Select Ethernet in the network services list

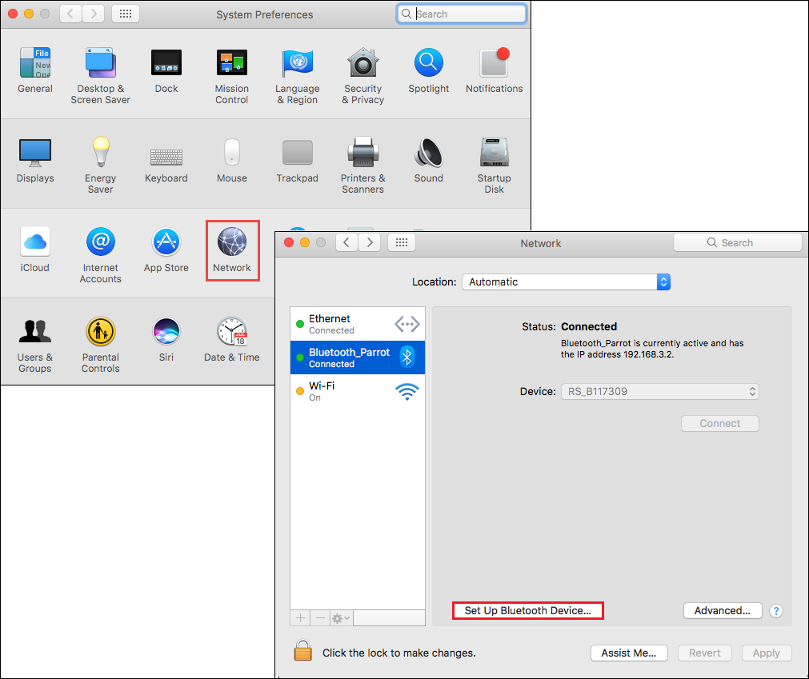point(357,324)
